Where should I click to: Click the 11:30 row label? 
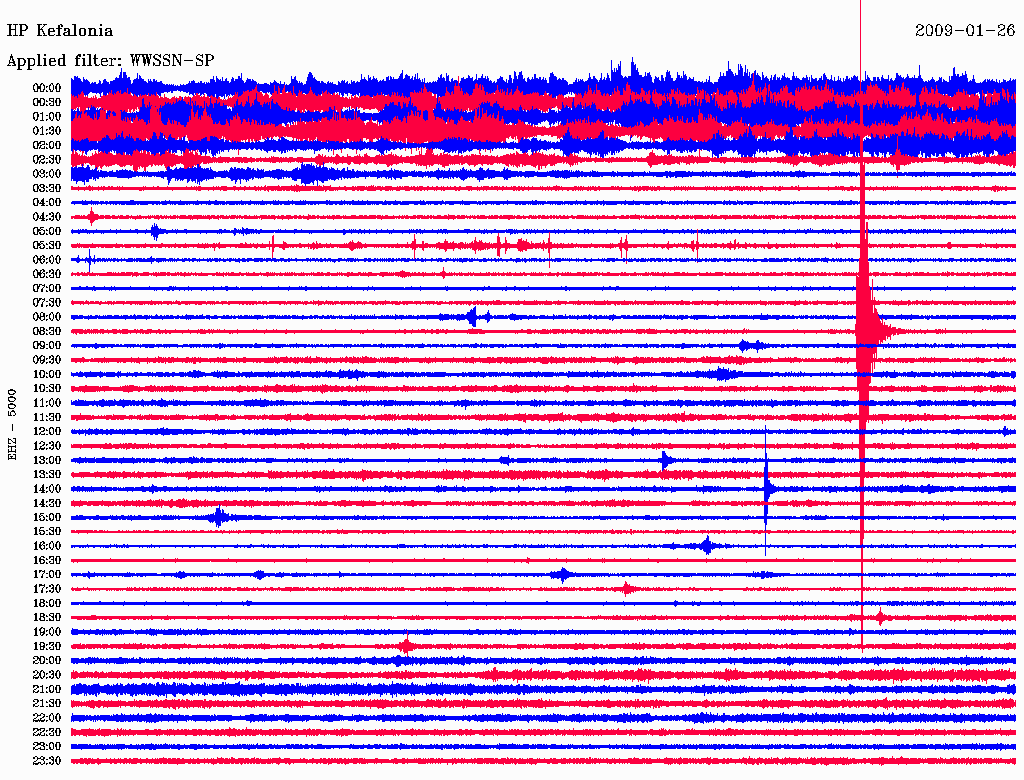pos(47,417)
